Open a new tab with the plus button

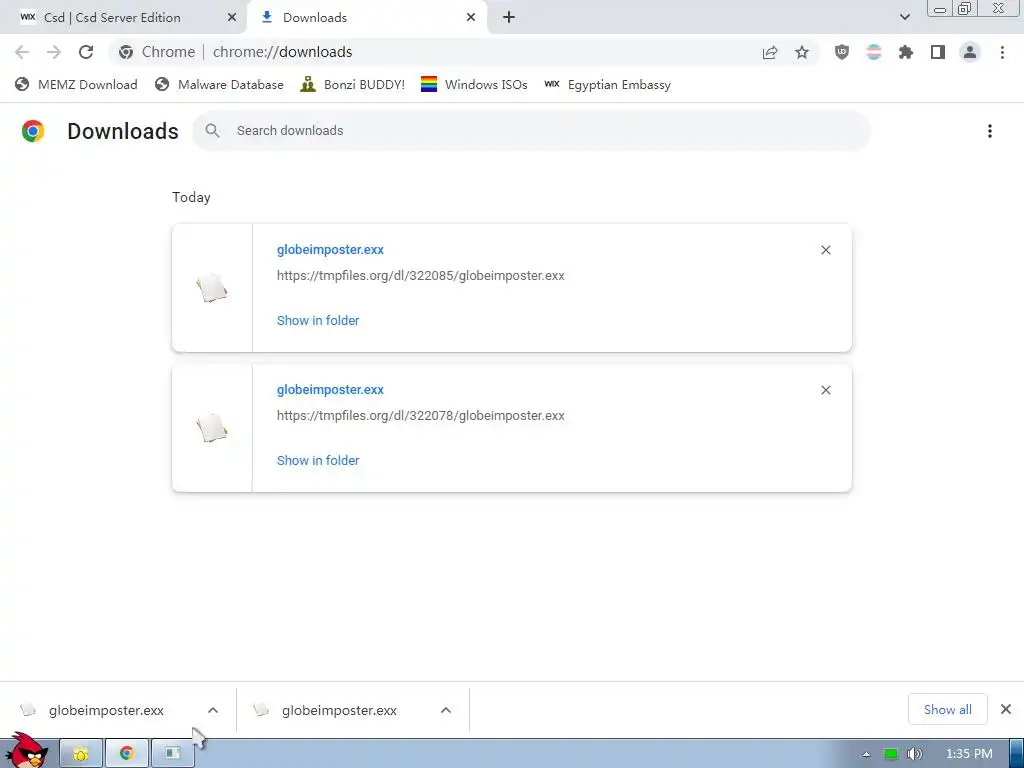[509, 18]
